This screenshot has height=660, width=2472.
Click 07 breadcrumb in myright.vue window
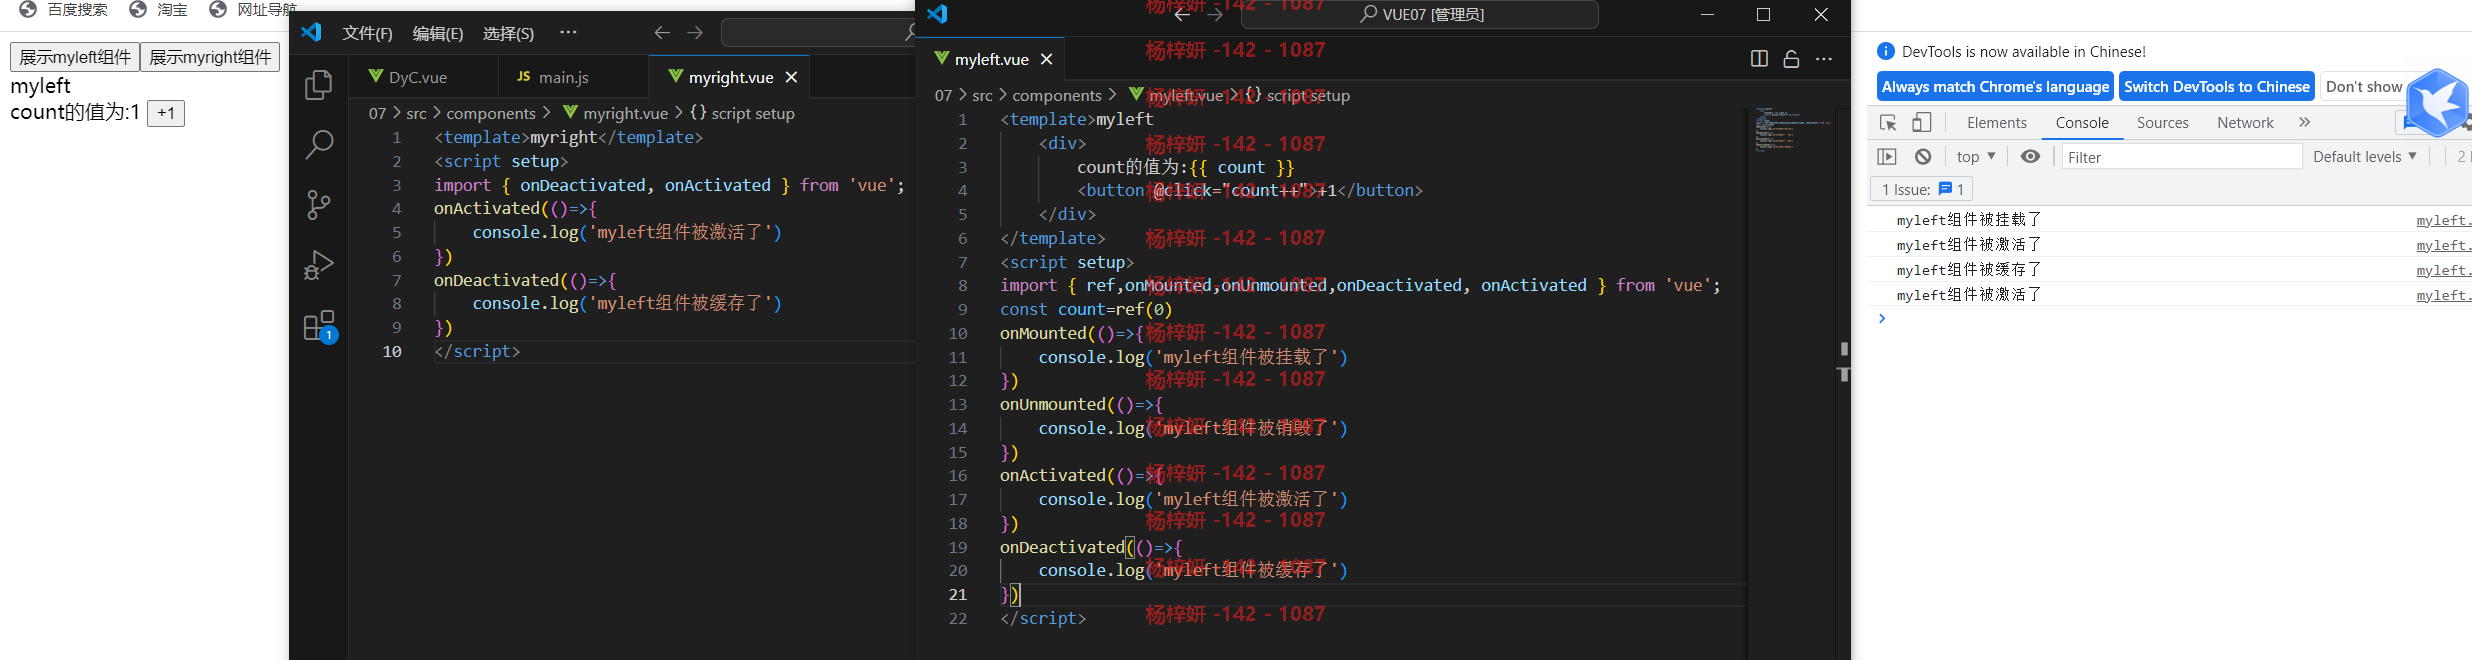click(377, 113)
